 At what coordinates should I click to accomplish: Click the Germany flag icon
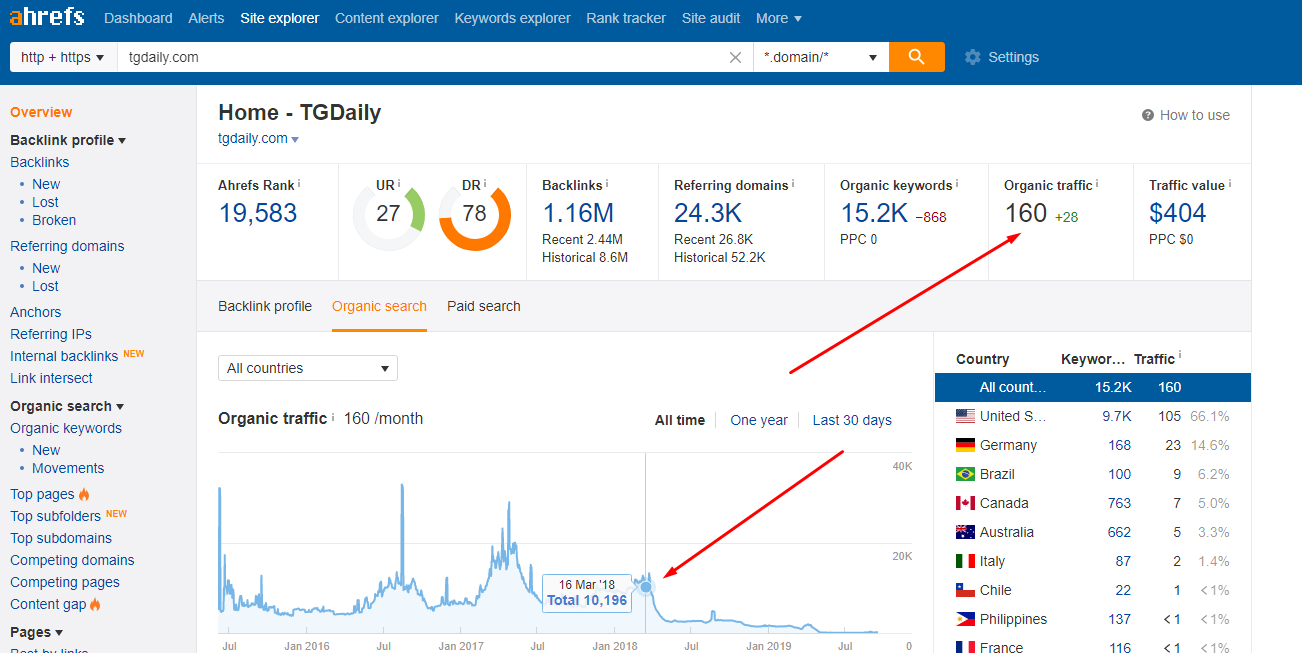pos(965,445)
